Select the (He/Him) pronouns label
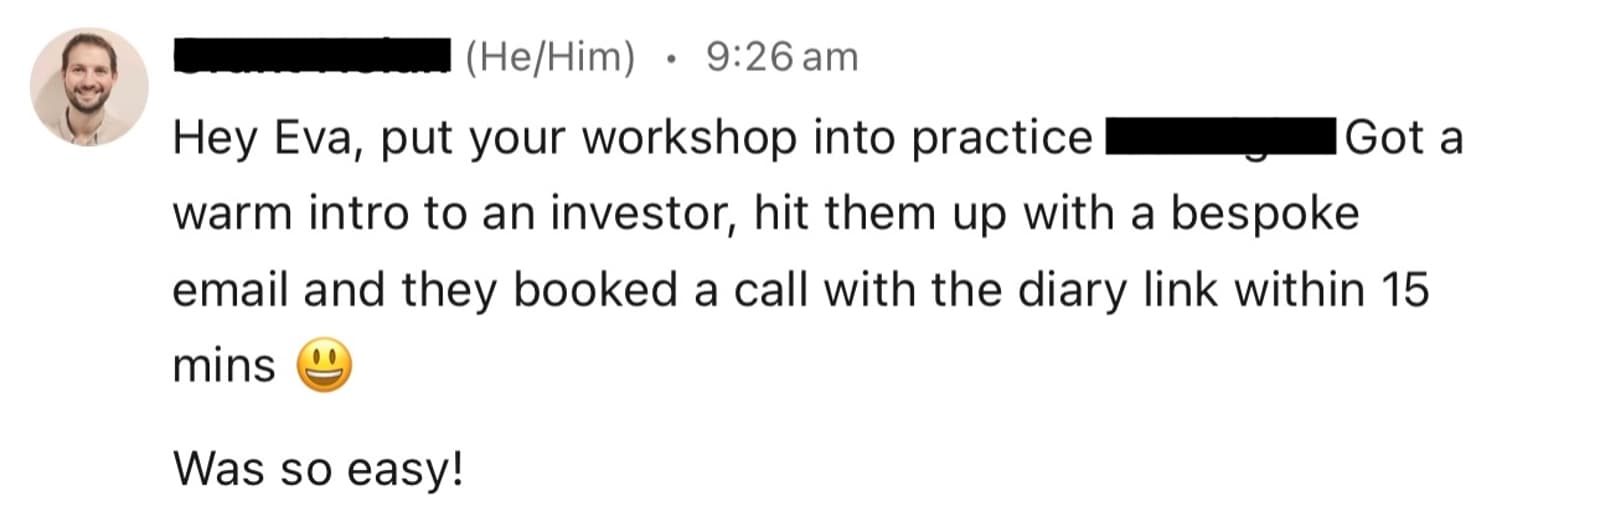The height and width of the screenshot is (522, 1600). point(550,57)
